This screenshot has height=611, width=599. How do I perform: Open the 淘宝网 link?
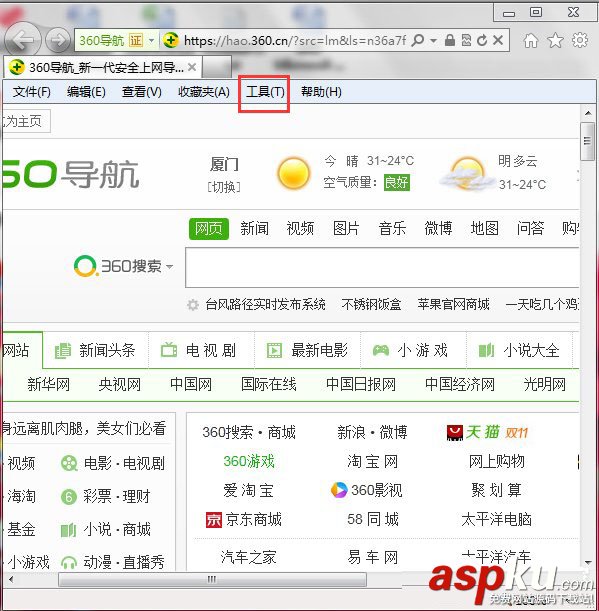372,462
